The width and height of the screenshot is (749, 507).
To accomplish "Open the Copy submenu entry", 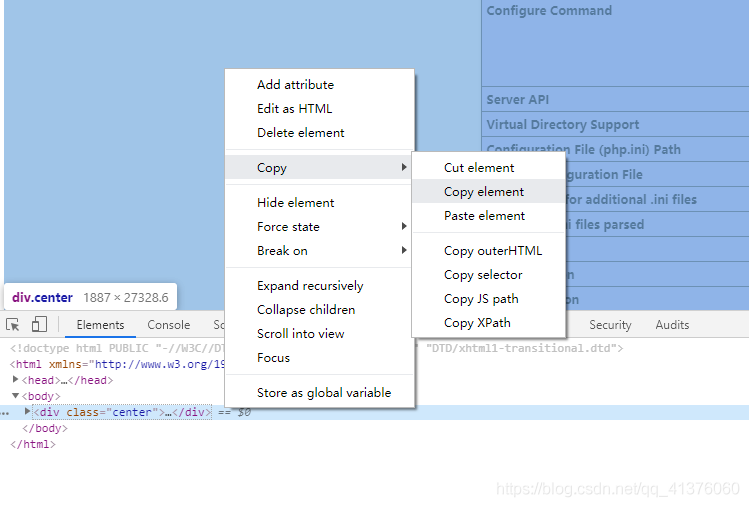I will pyautogui.click(x=319, y=167).
